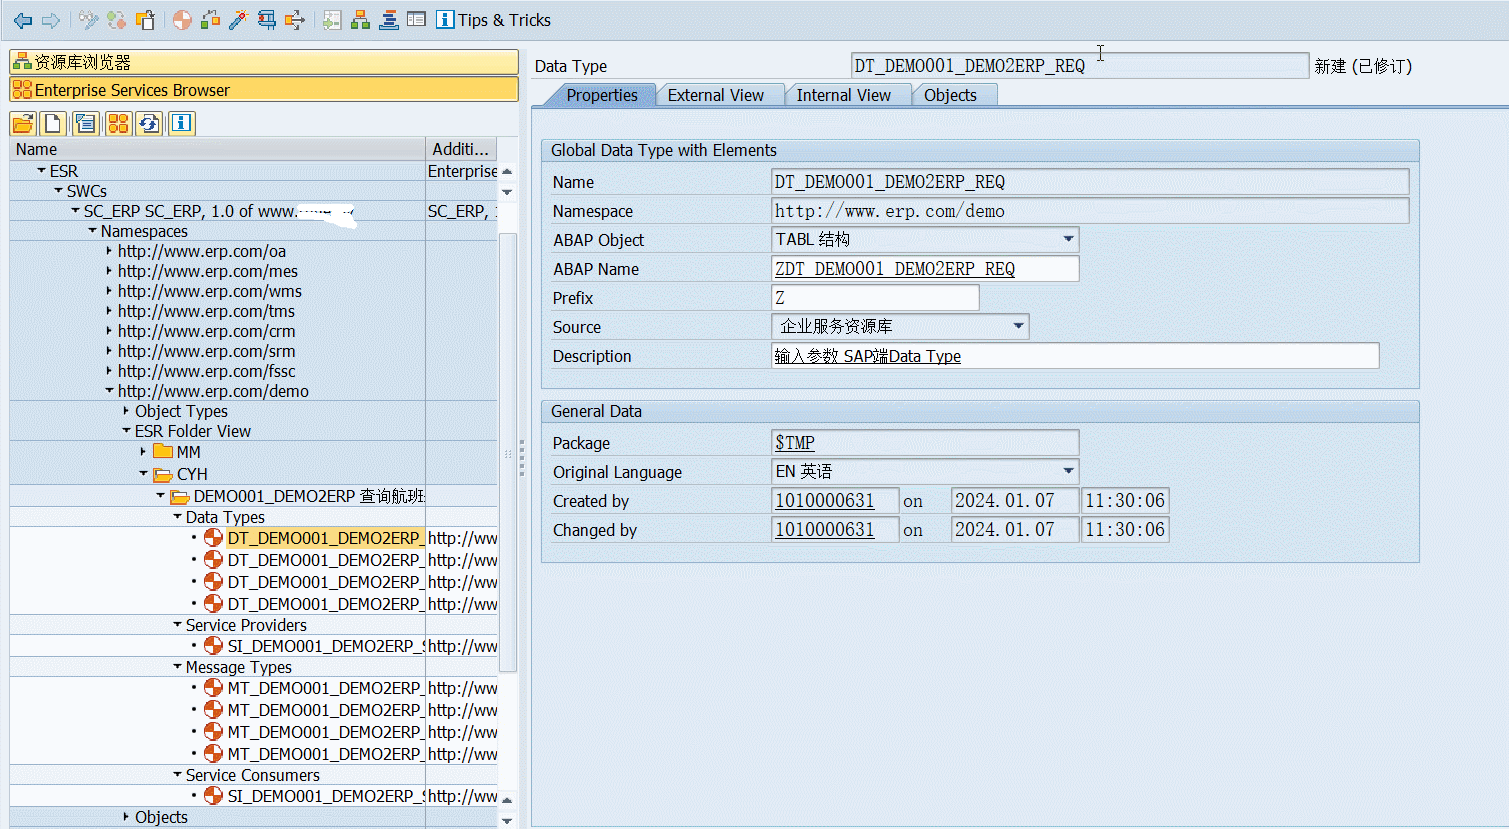Click the tree scrollbar up arrow at top

(x=507, y=171)
